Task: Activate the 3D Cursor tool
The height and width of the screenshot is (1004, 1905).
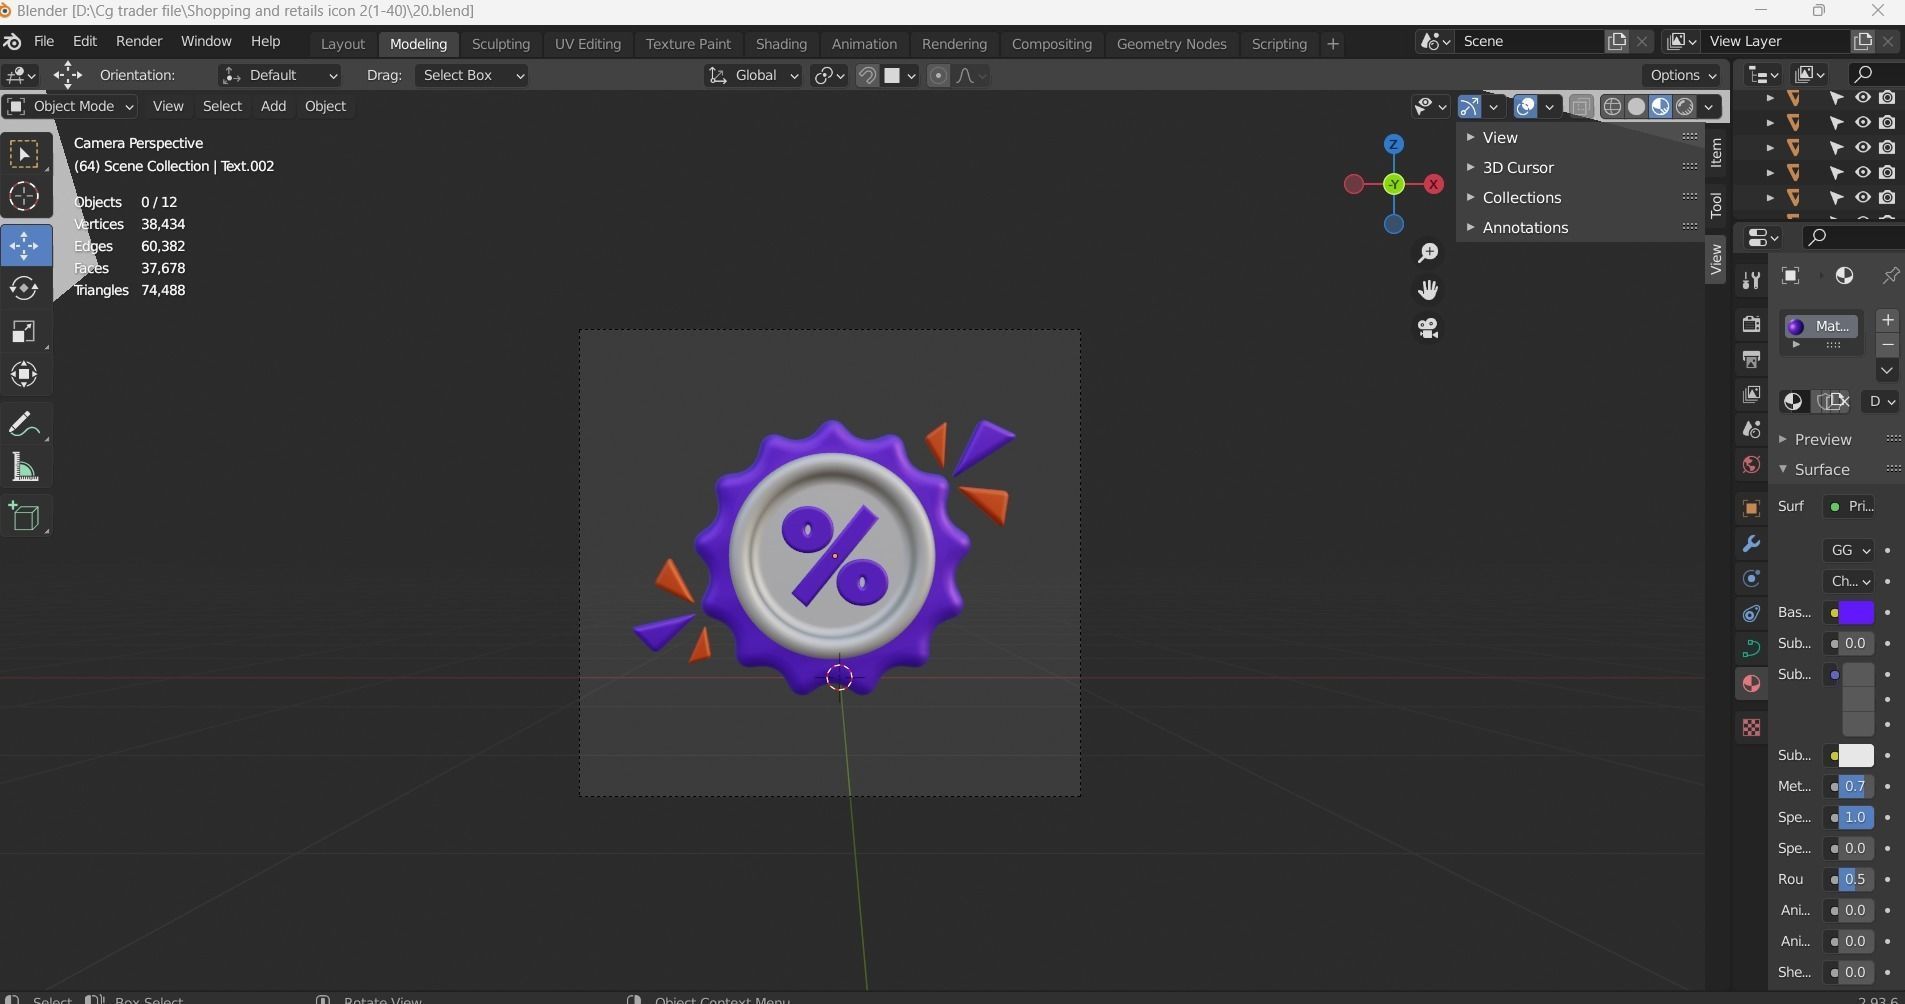Action: click(x=24, y=197)
